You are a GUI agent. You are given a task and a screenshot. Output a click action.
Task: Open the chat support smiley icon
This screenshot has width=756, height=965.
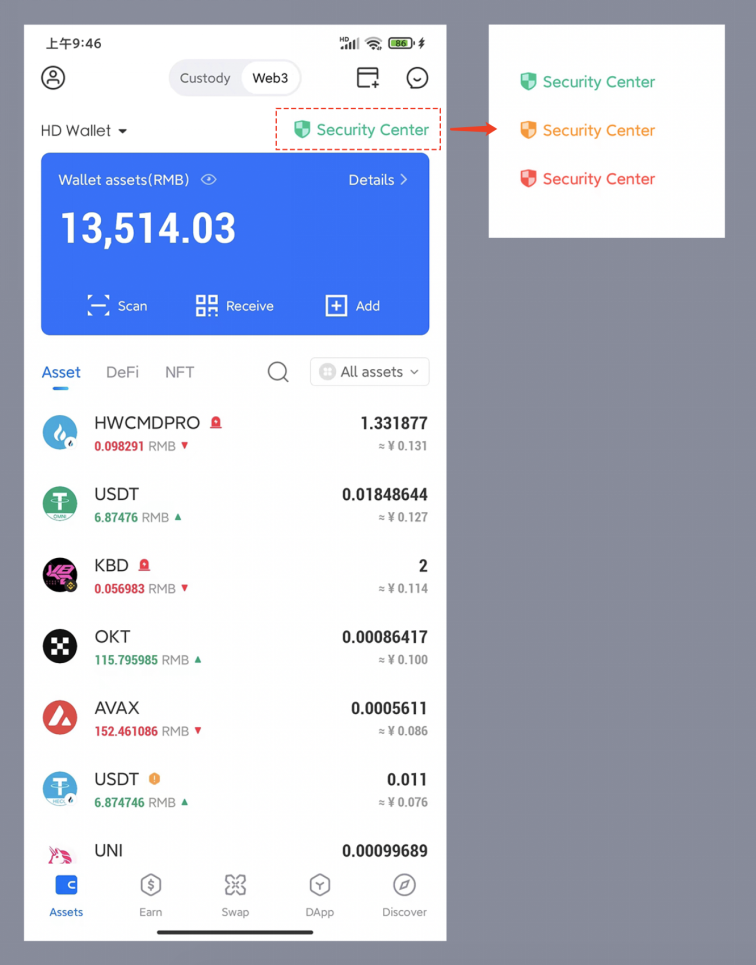coord(417,78)
